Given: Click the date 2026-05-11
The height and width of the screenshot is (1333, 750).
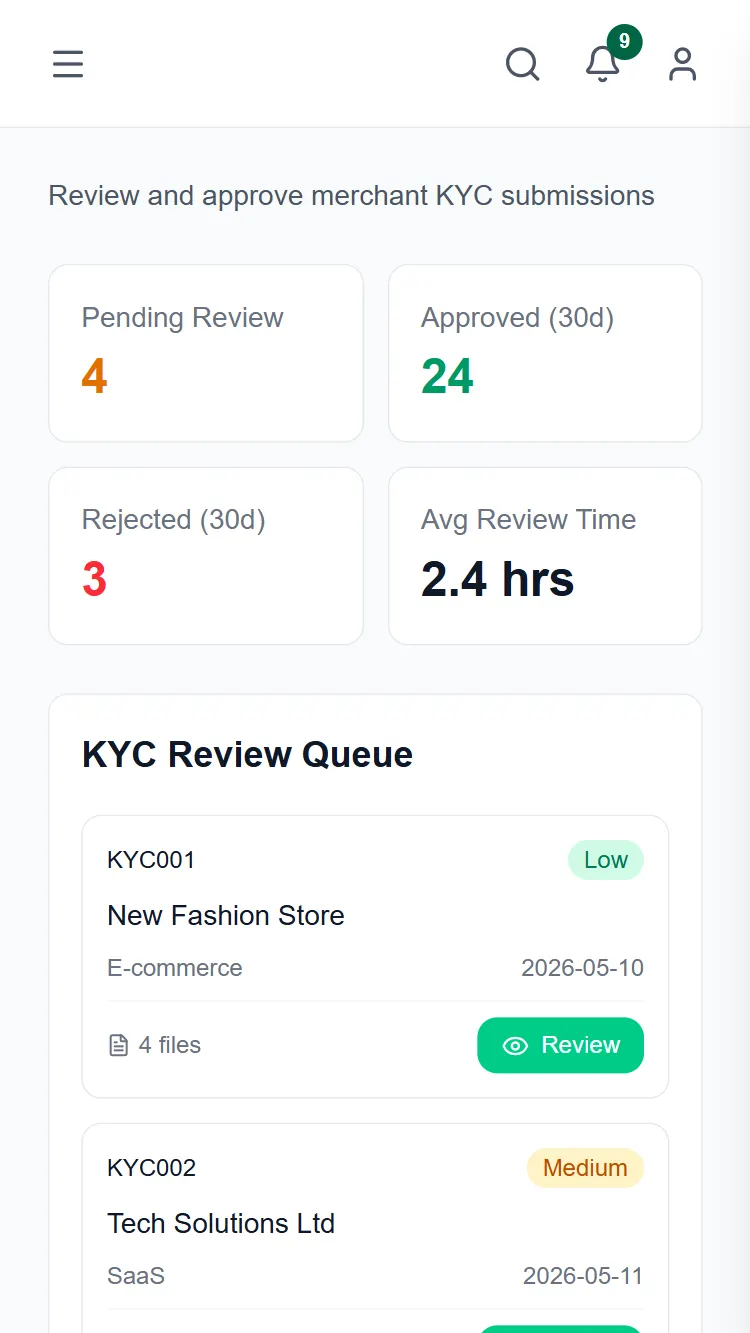Looking at the screenshot, I should [583, 1276].
